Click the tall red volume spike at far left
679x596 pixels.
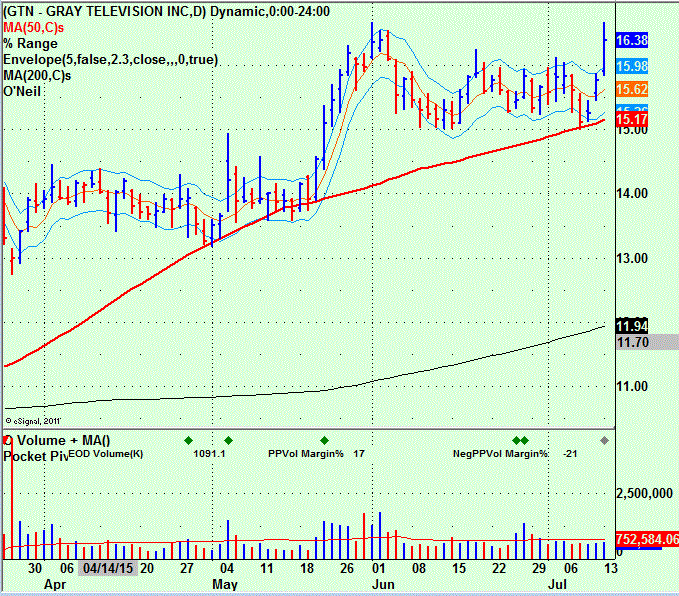12,498
